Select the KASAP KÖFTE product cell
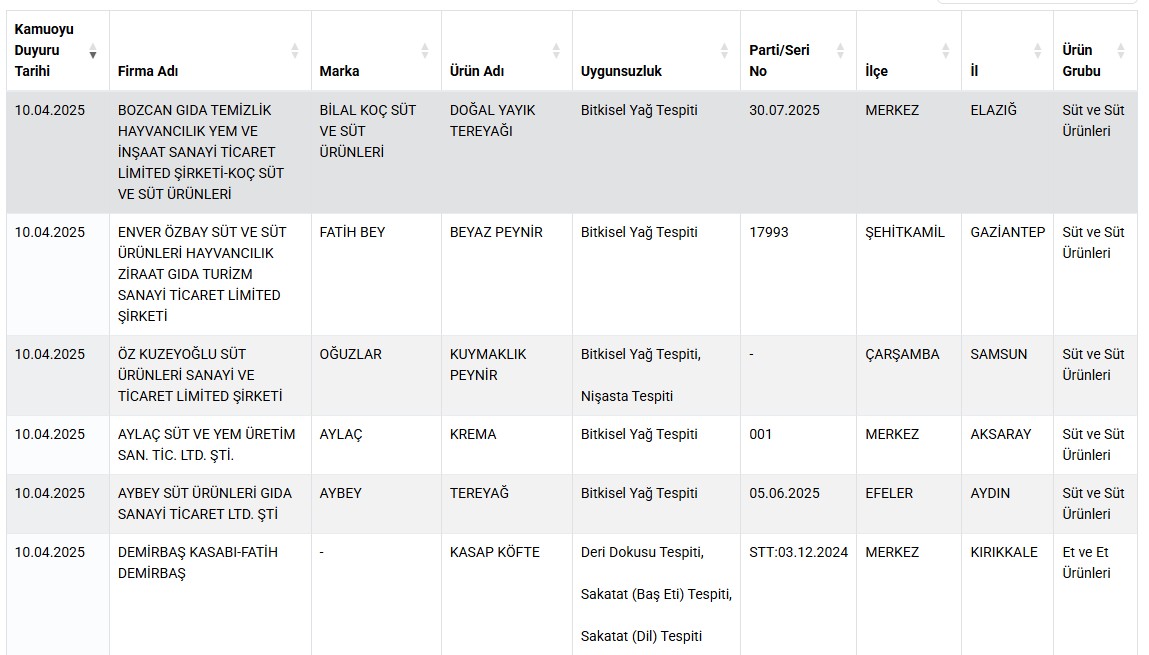 pyautogui.click(x=507, y=594)
